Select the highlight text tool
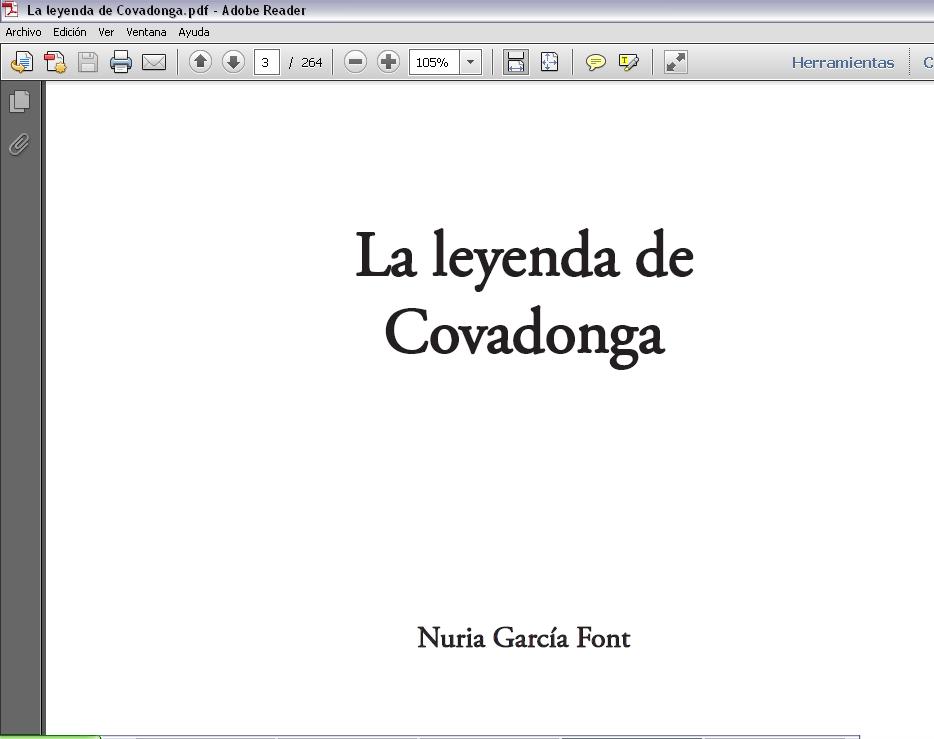This screenshot has width=934, height=739. click(x=629, y=62)
